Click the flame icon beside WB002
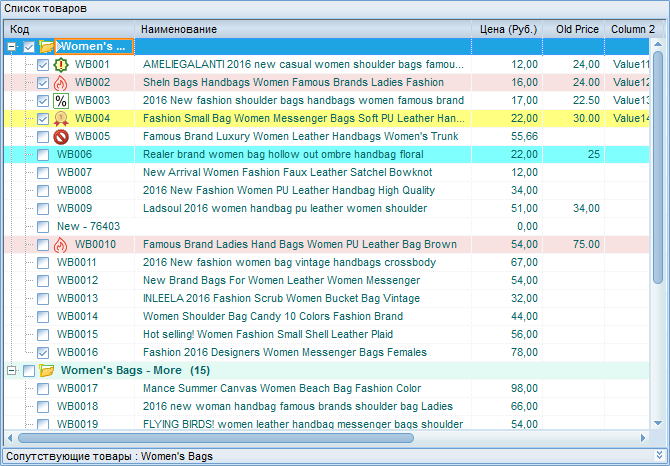 61,83
